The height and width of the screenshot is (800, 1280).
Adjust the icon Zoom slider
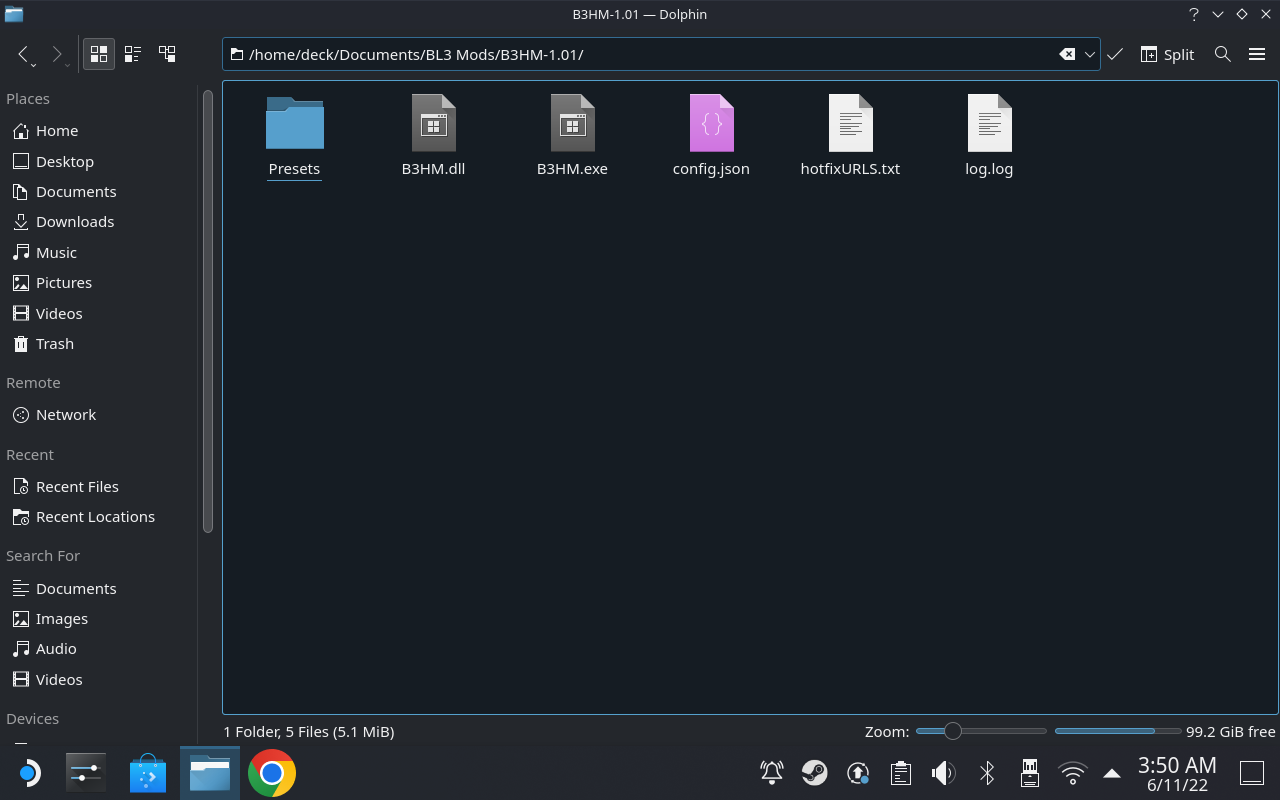(x=981, y=731)
